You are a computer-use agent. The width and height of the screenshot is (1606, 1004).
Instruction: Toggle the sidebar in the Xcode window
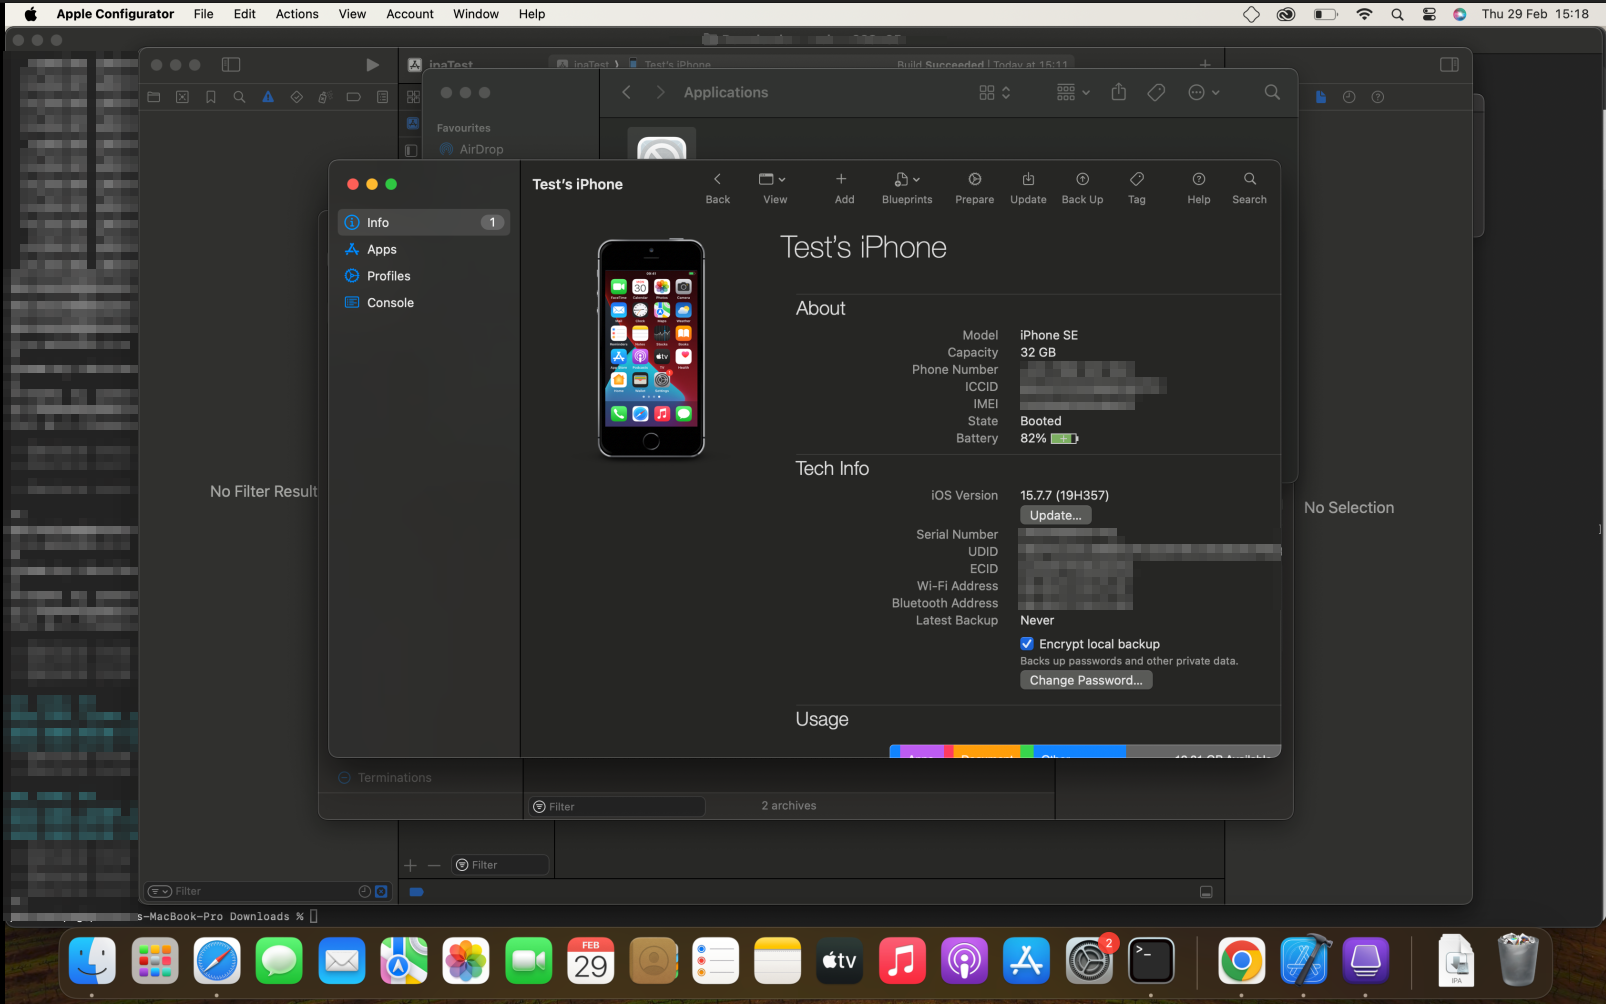pos(231,64)
